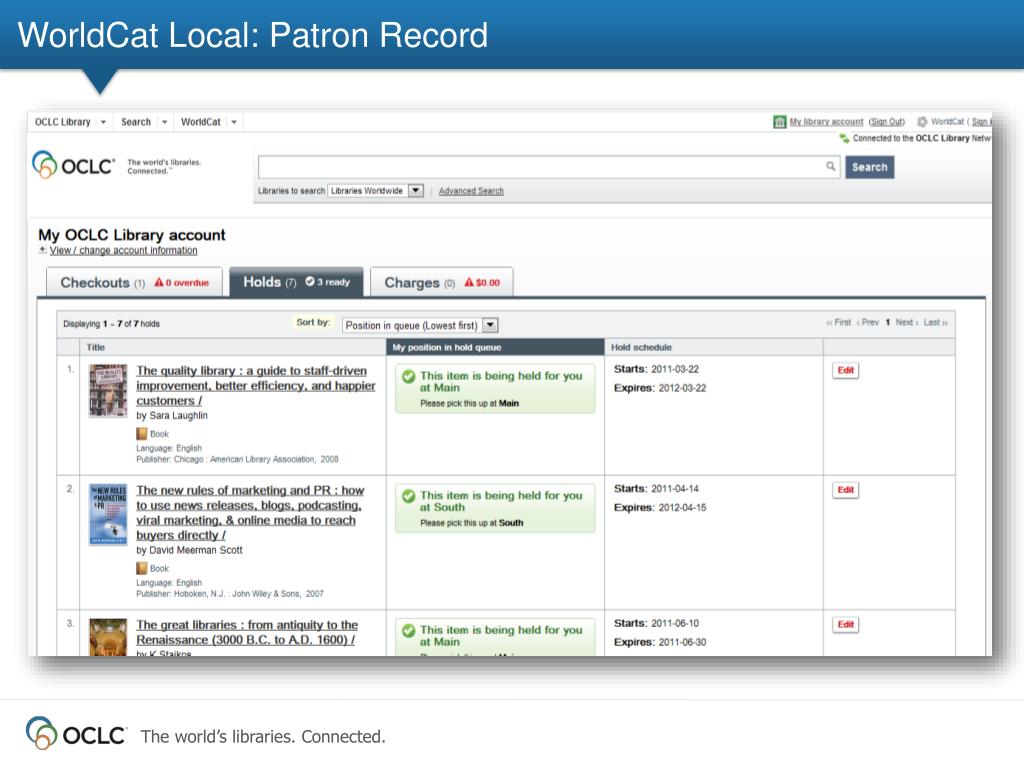Click the Book icon under Sara Laughlin
This screenshot has height=768, width=1024.
point(142,434)
